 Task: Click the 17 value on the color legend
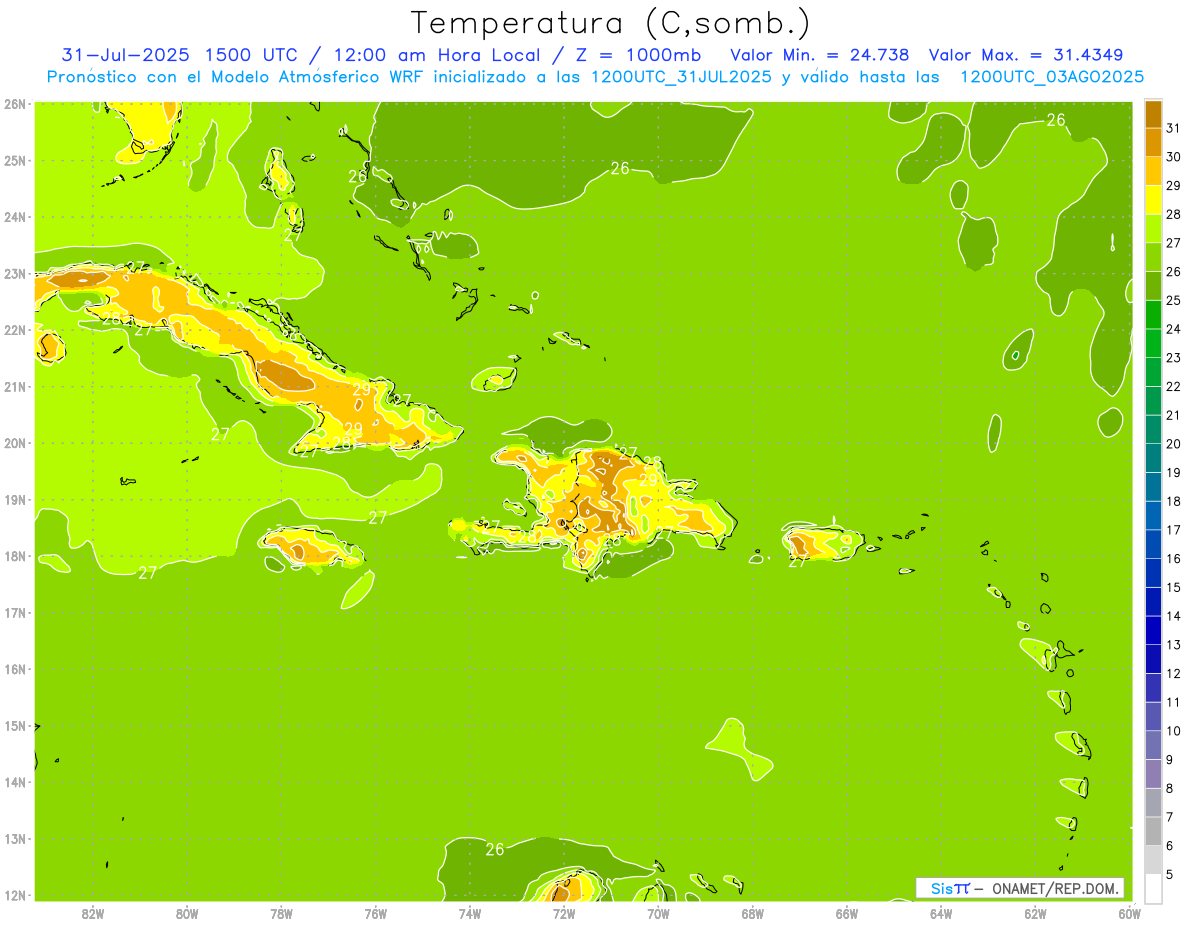pos(1174,530)
